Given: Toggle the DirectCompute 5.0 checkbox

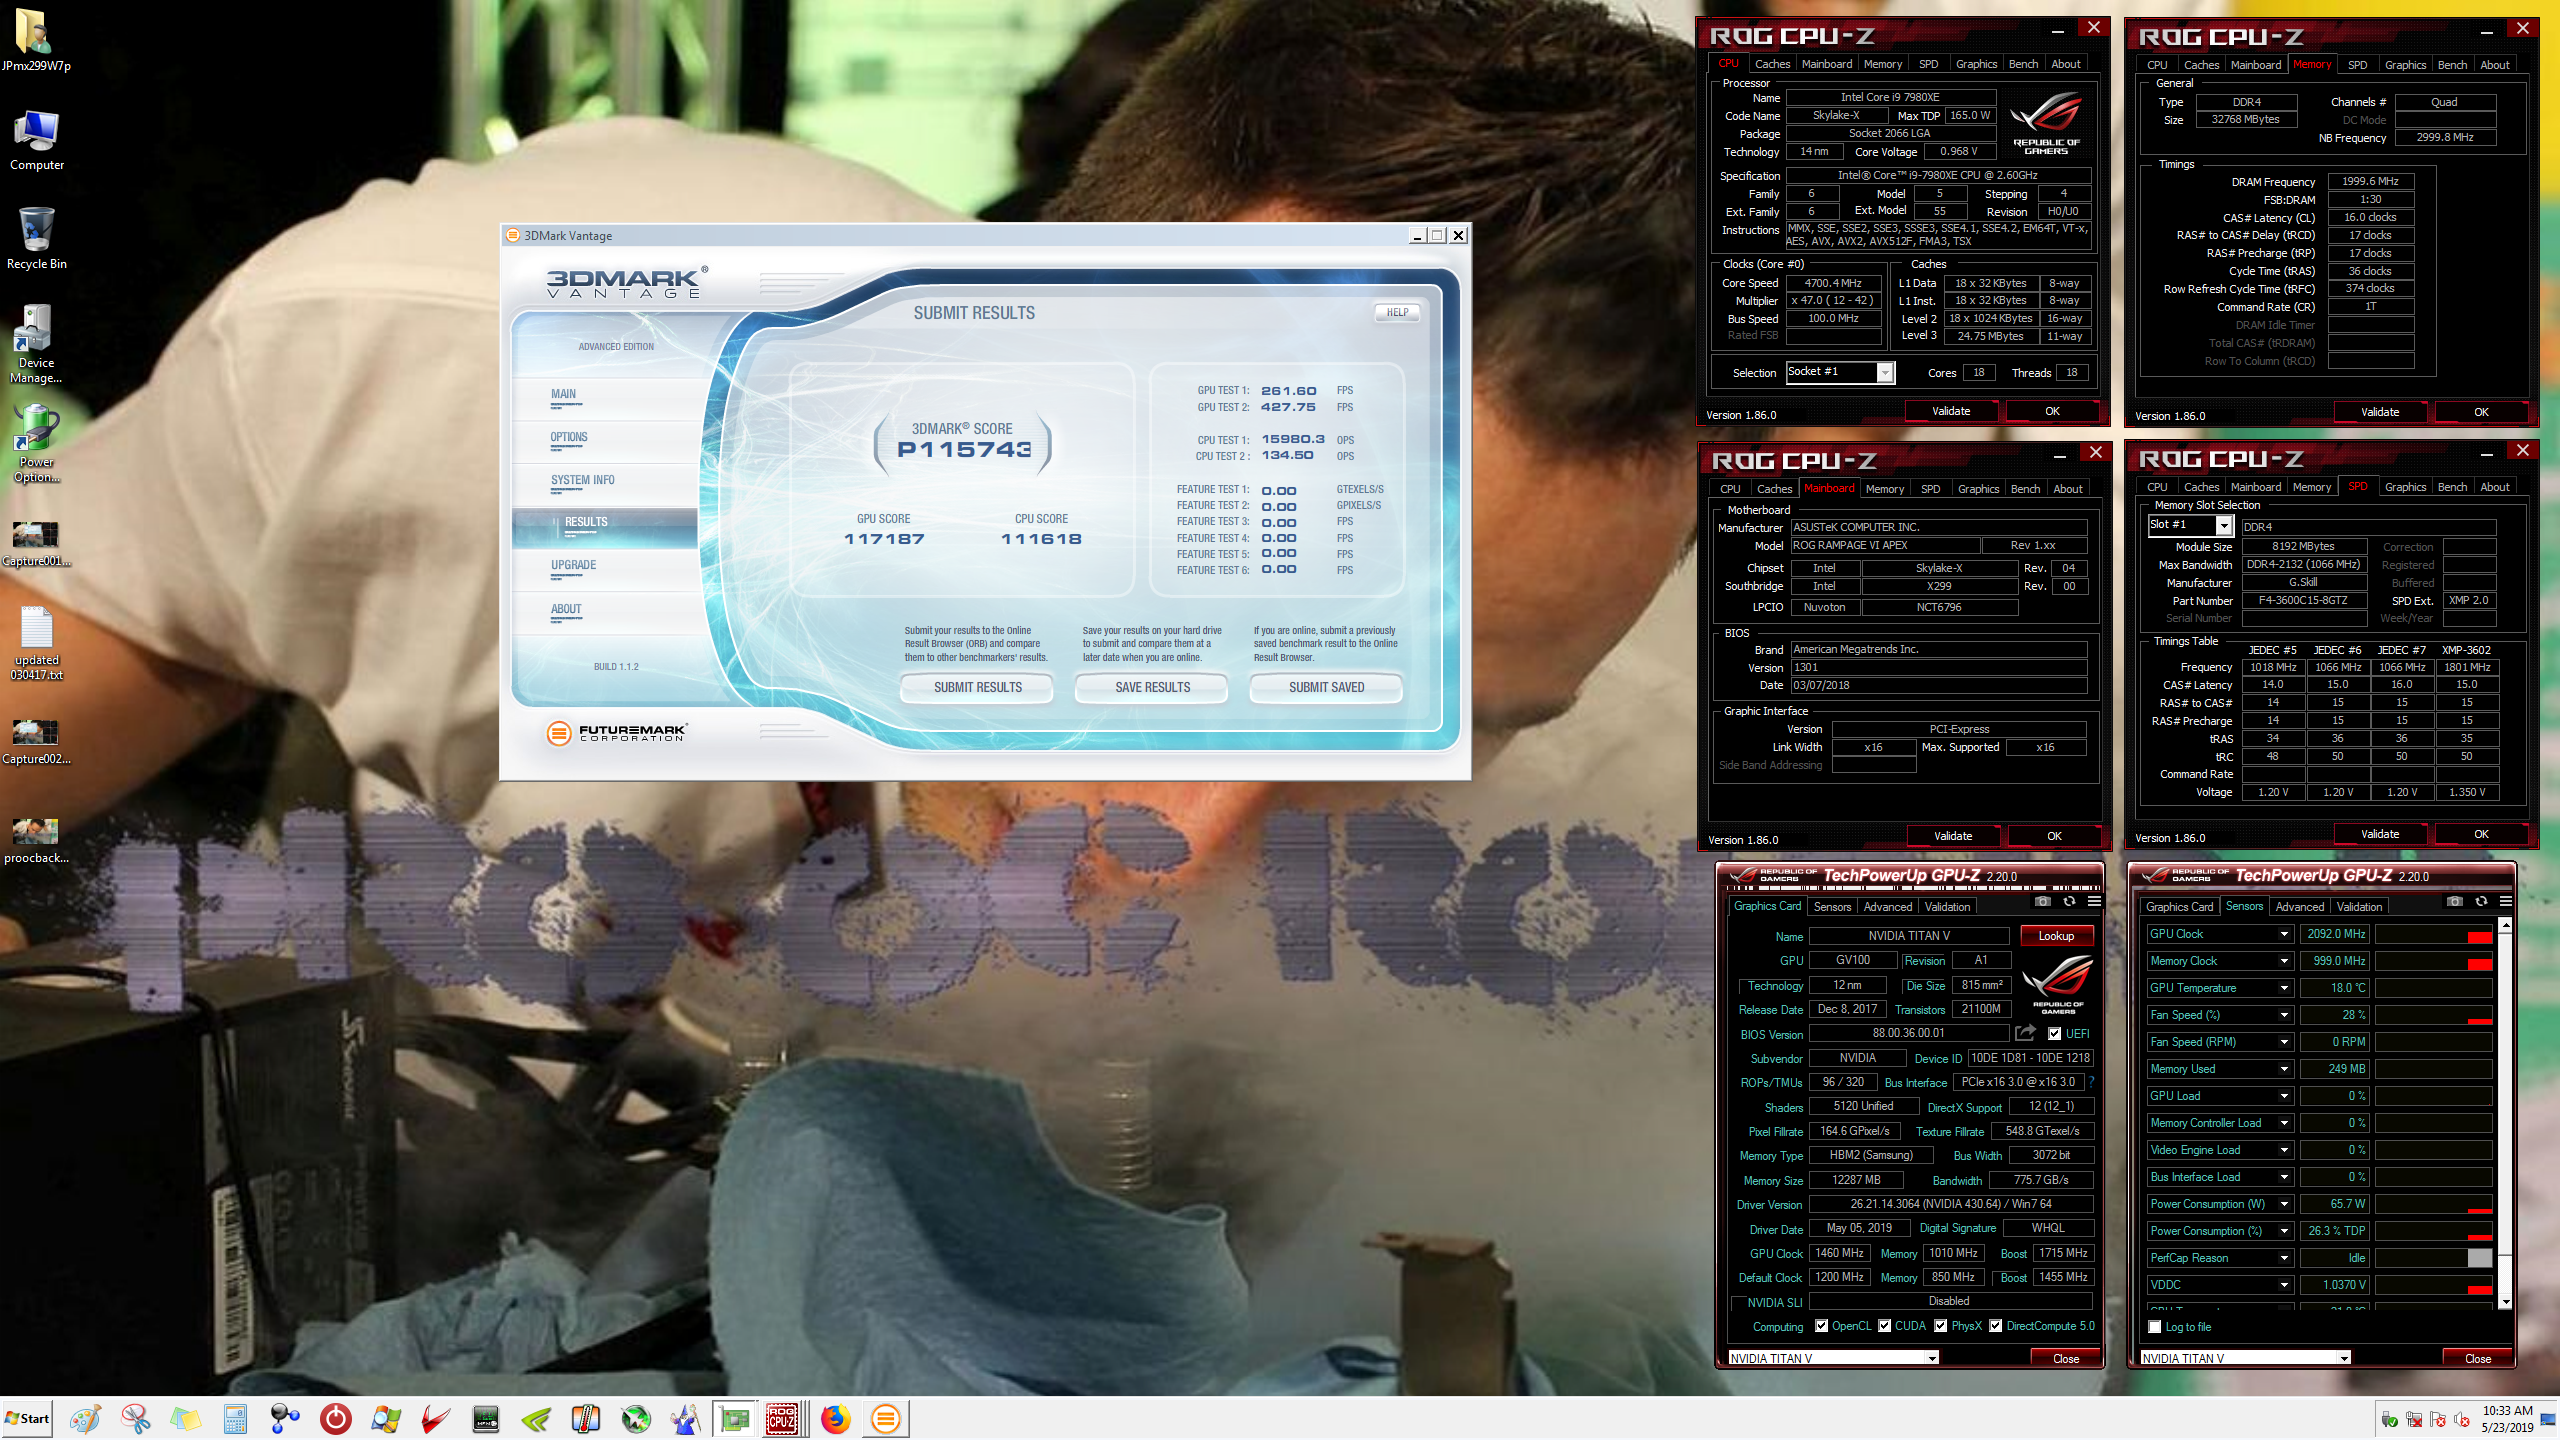Looking at the screenshot, I should click(1996, 1326).
